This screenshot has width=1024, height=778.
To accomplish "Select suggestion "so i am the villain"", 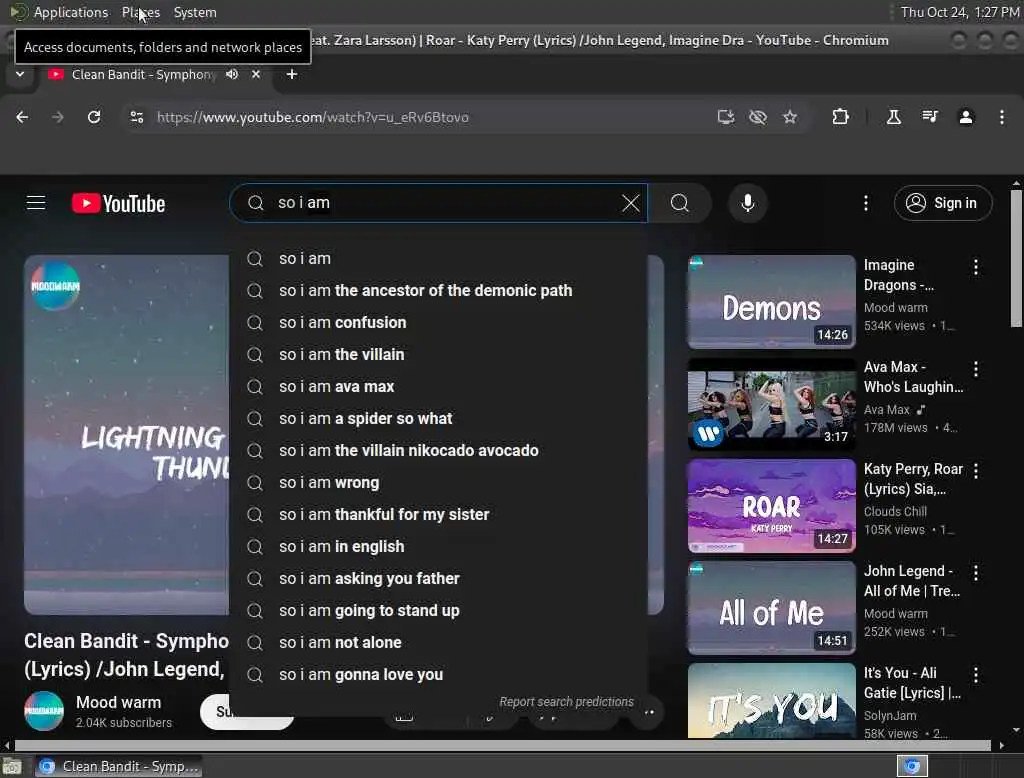I will (438, 355).
